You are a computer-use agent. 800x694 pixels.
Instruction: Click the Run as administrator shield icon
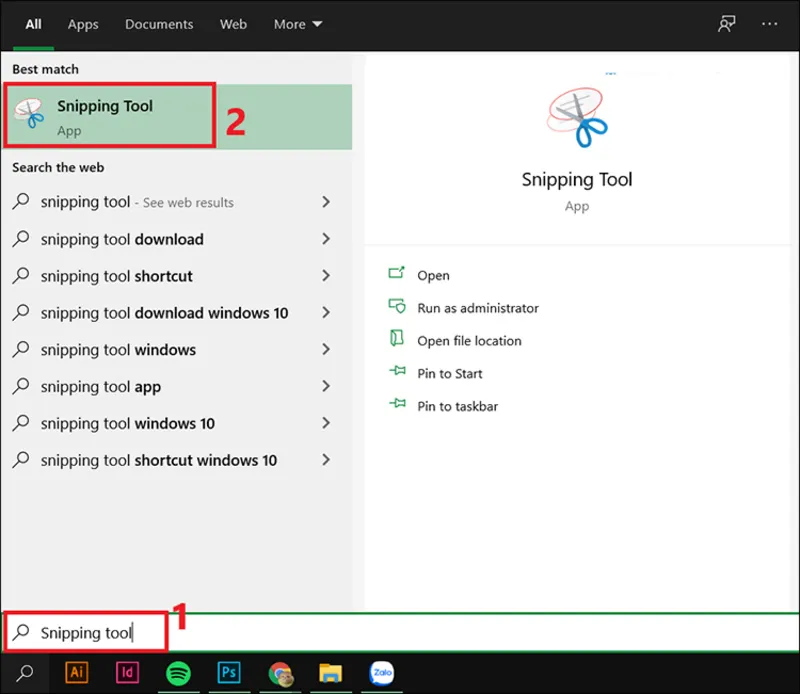coord(396,306)
